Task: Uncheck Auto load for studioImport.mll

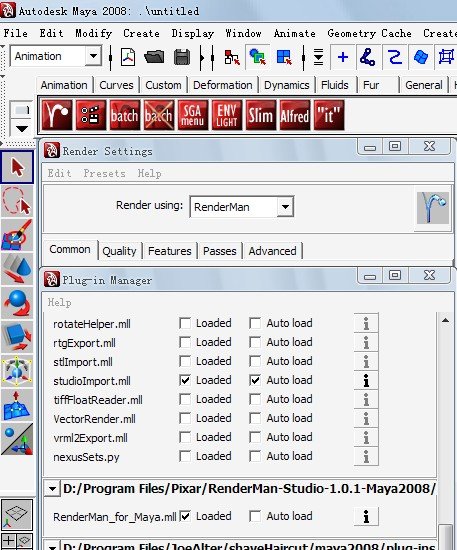Action: (255, 381)
